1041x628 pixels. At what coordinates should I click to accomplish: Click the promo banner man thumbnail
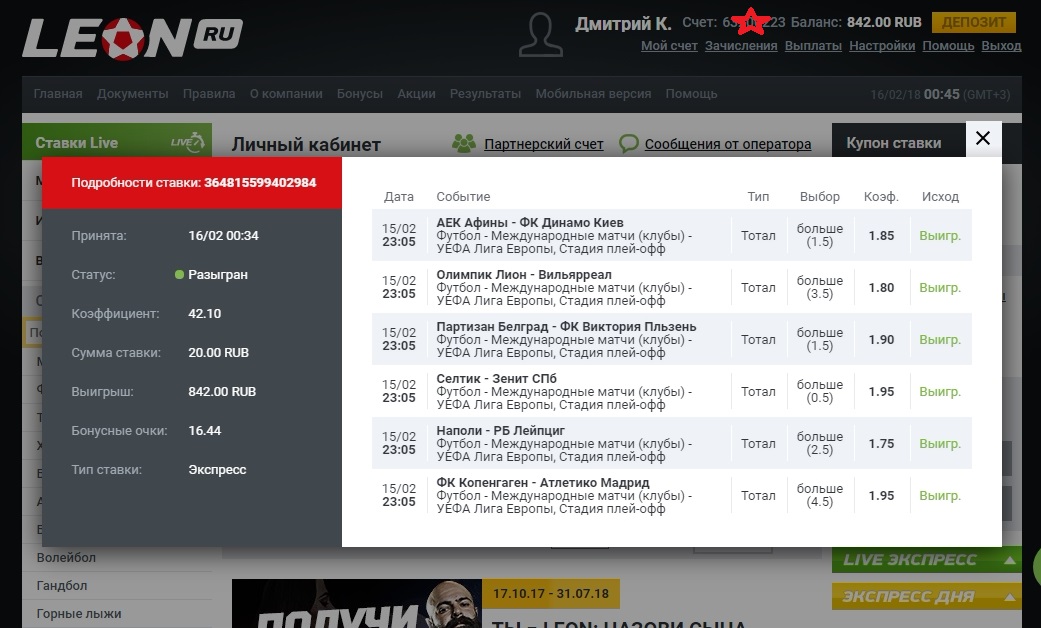pos(357,603)
